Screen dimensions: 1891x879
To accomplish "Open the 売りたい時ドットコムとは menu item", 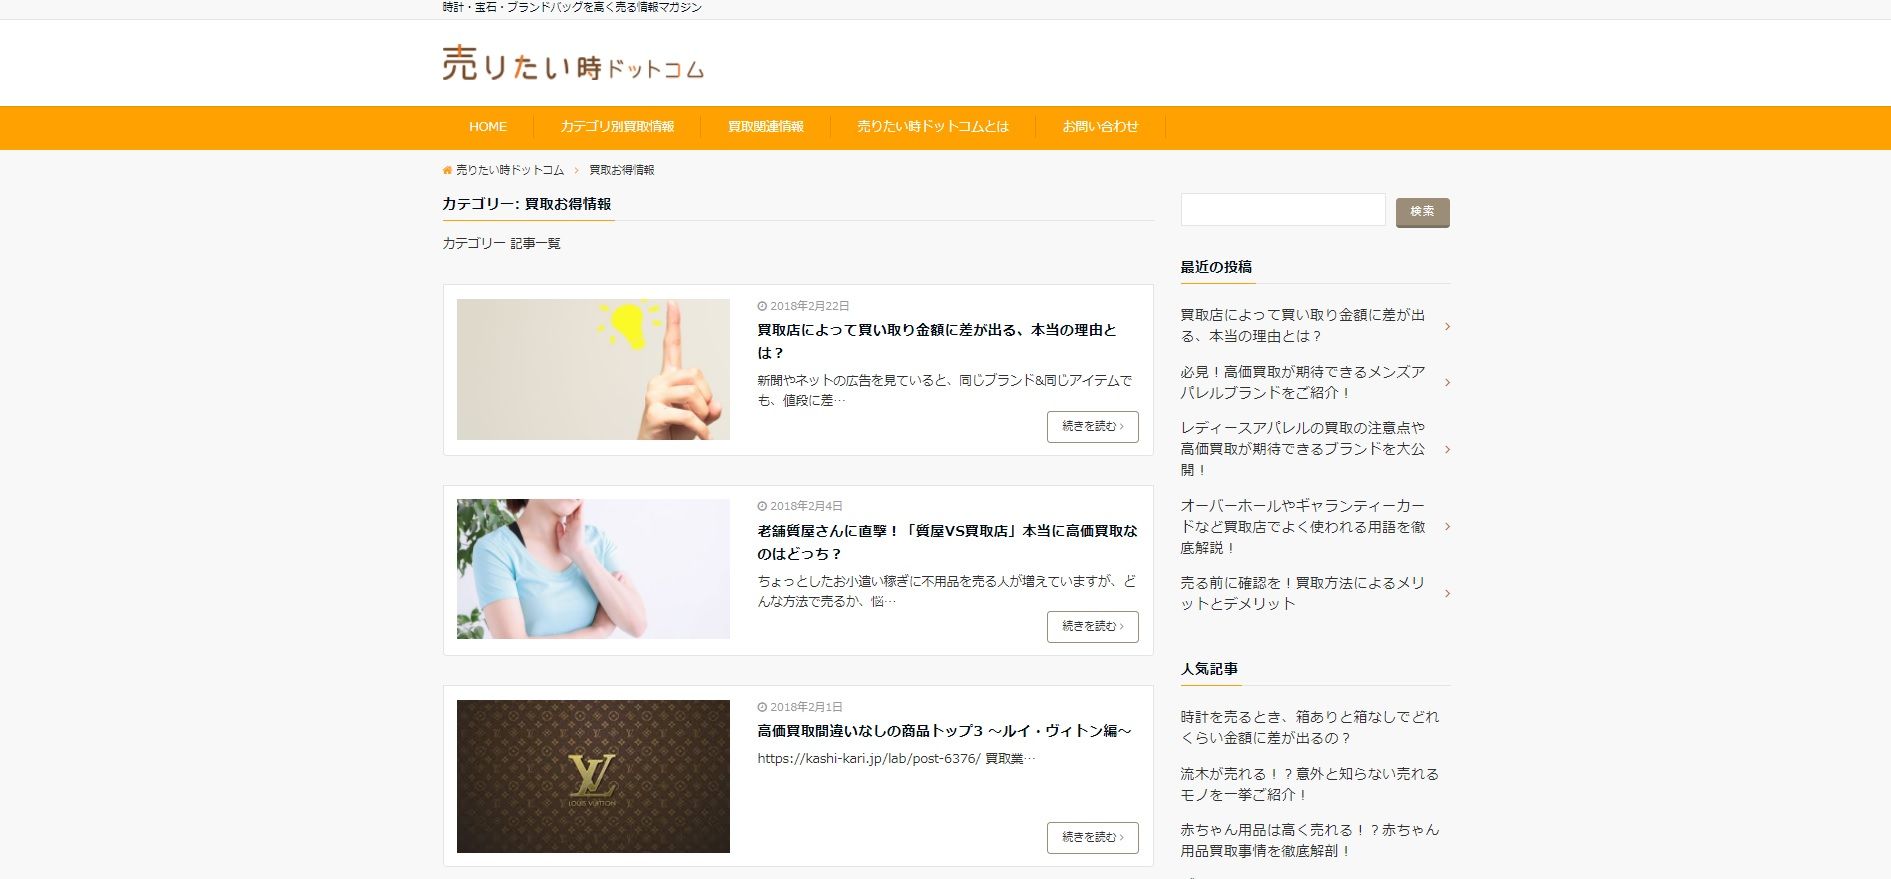I will click(x=933, y=127).
